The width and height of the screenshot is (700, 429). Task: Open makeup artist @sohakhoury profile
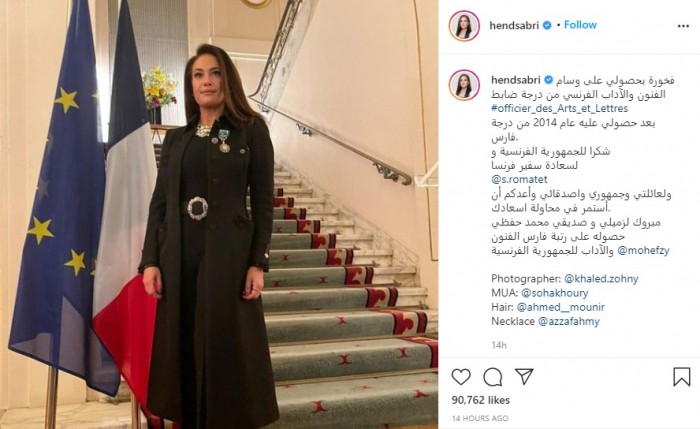click(554, 293)
